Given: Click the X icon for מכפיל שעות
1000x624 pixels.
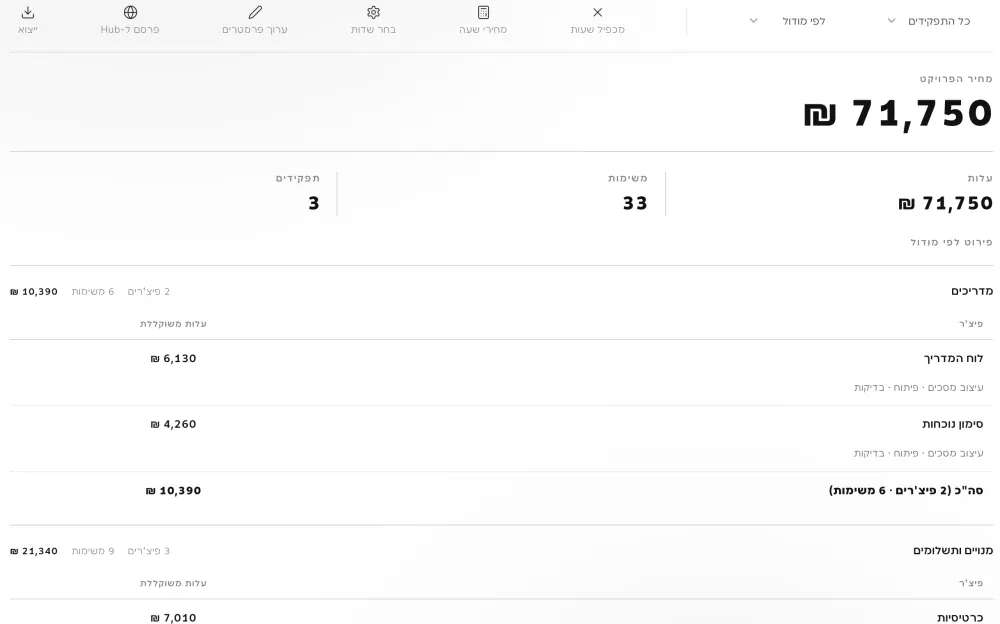Looking at the screenshot, I should [598, 12].
